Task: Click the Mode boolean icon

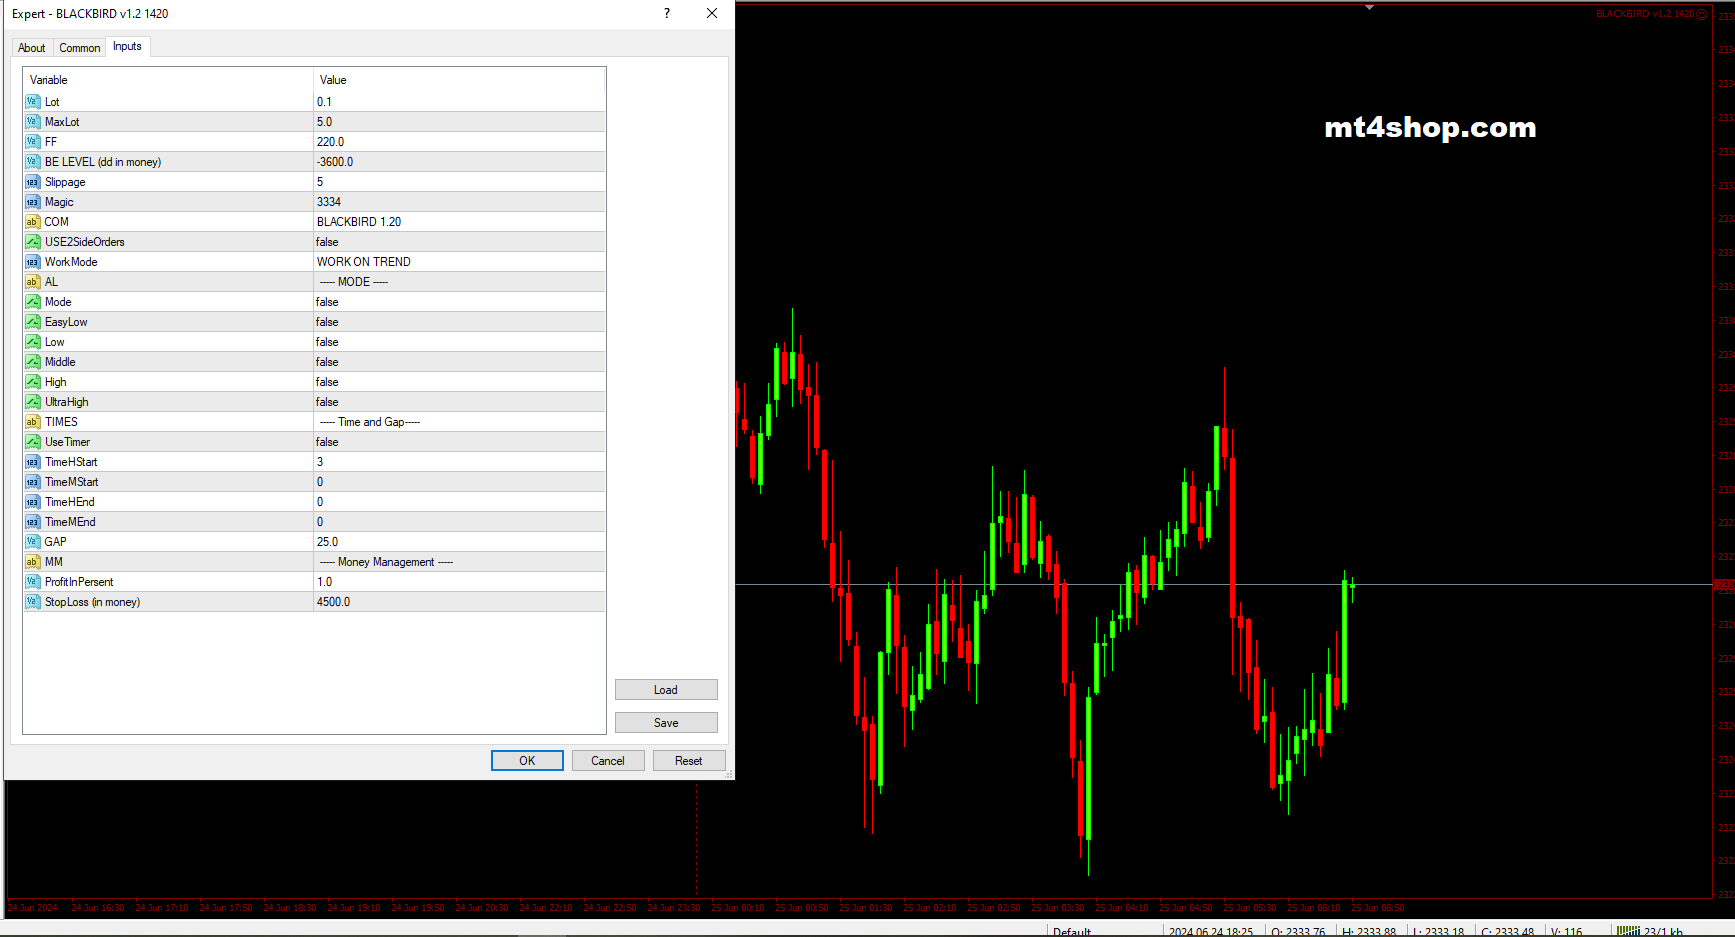Action: pyautogui.click(x=33, y=302)
